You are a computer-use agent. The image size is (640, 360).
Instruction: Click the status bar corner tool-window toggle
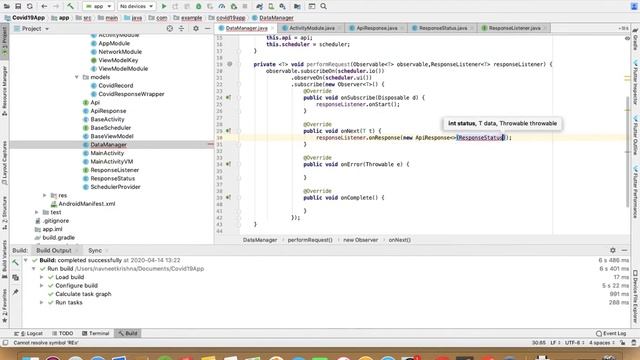point(5,343)
